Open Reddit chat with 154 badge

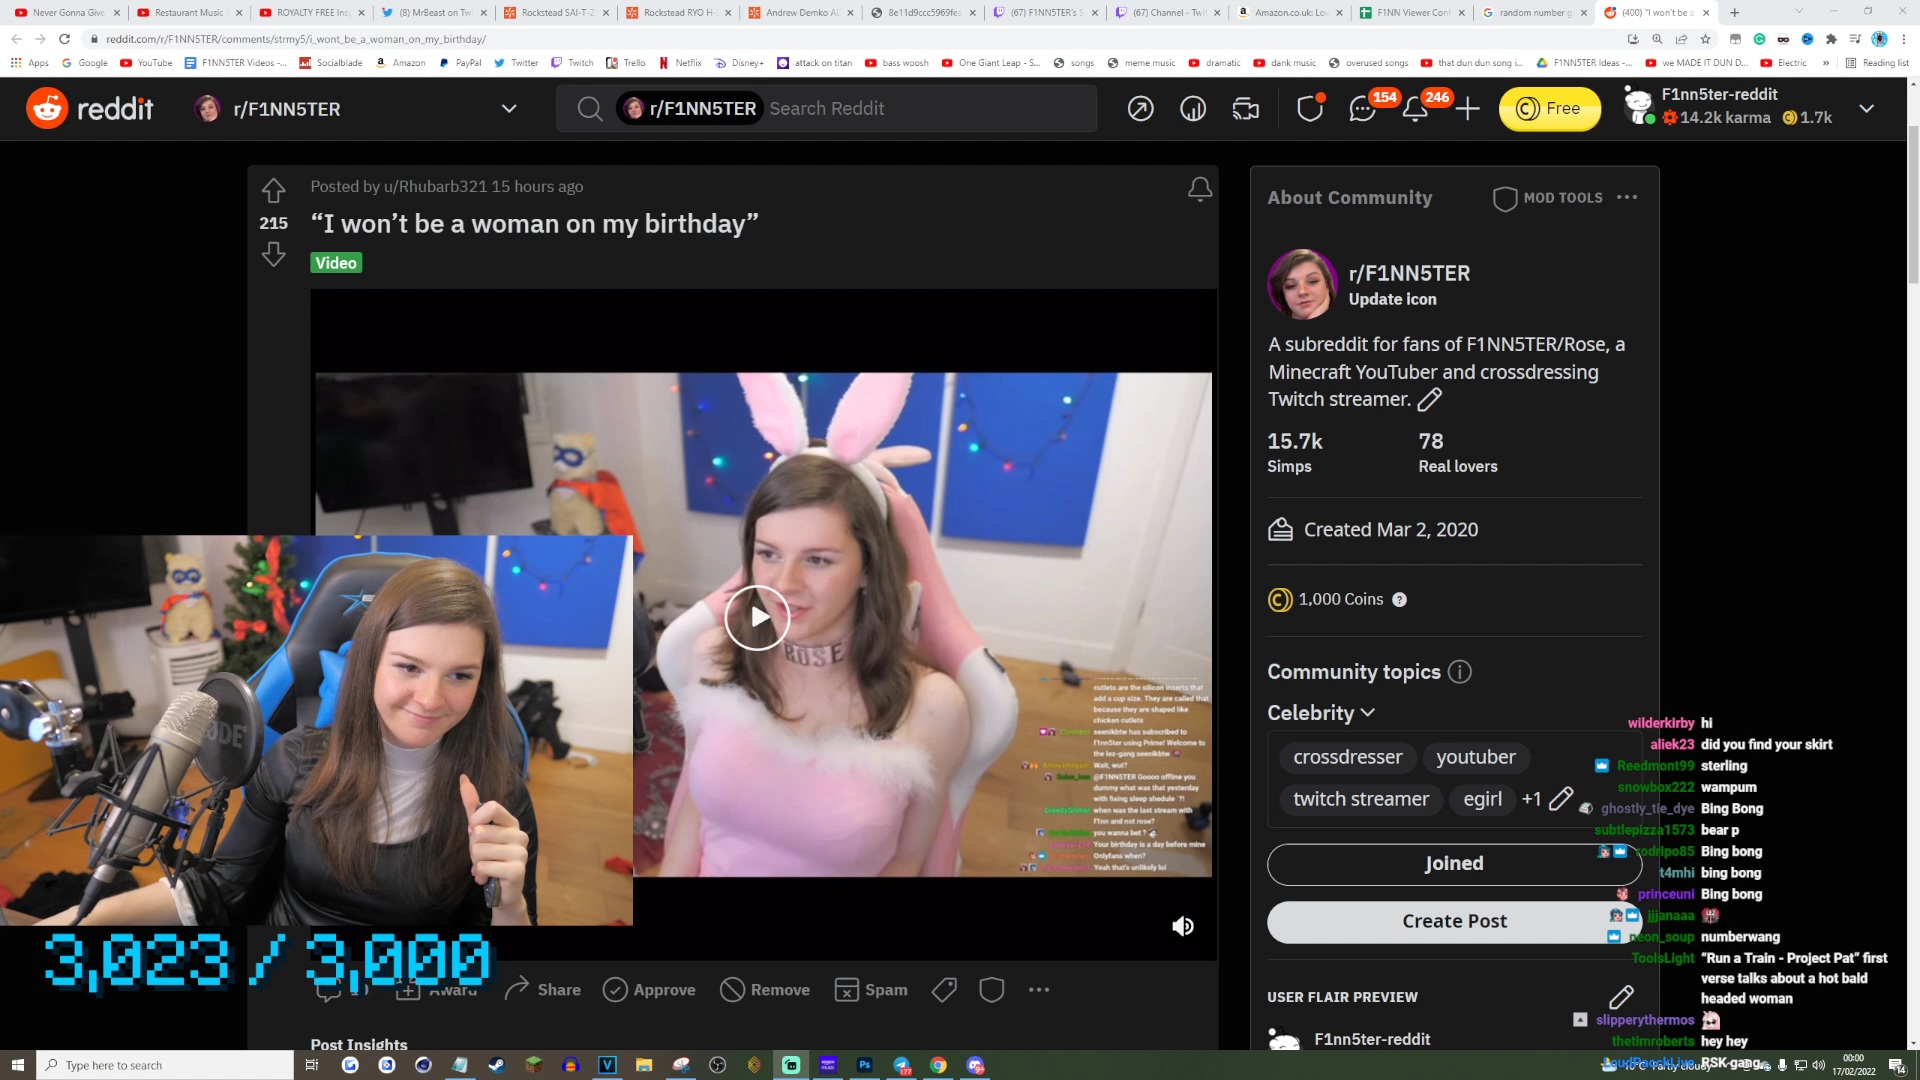click(x=1363, y=109)
